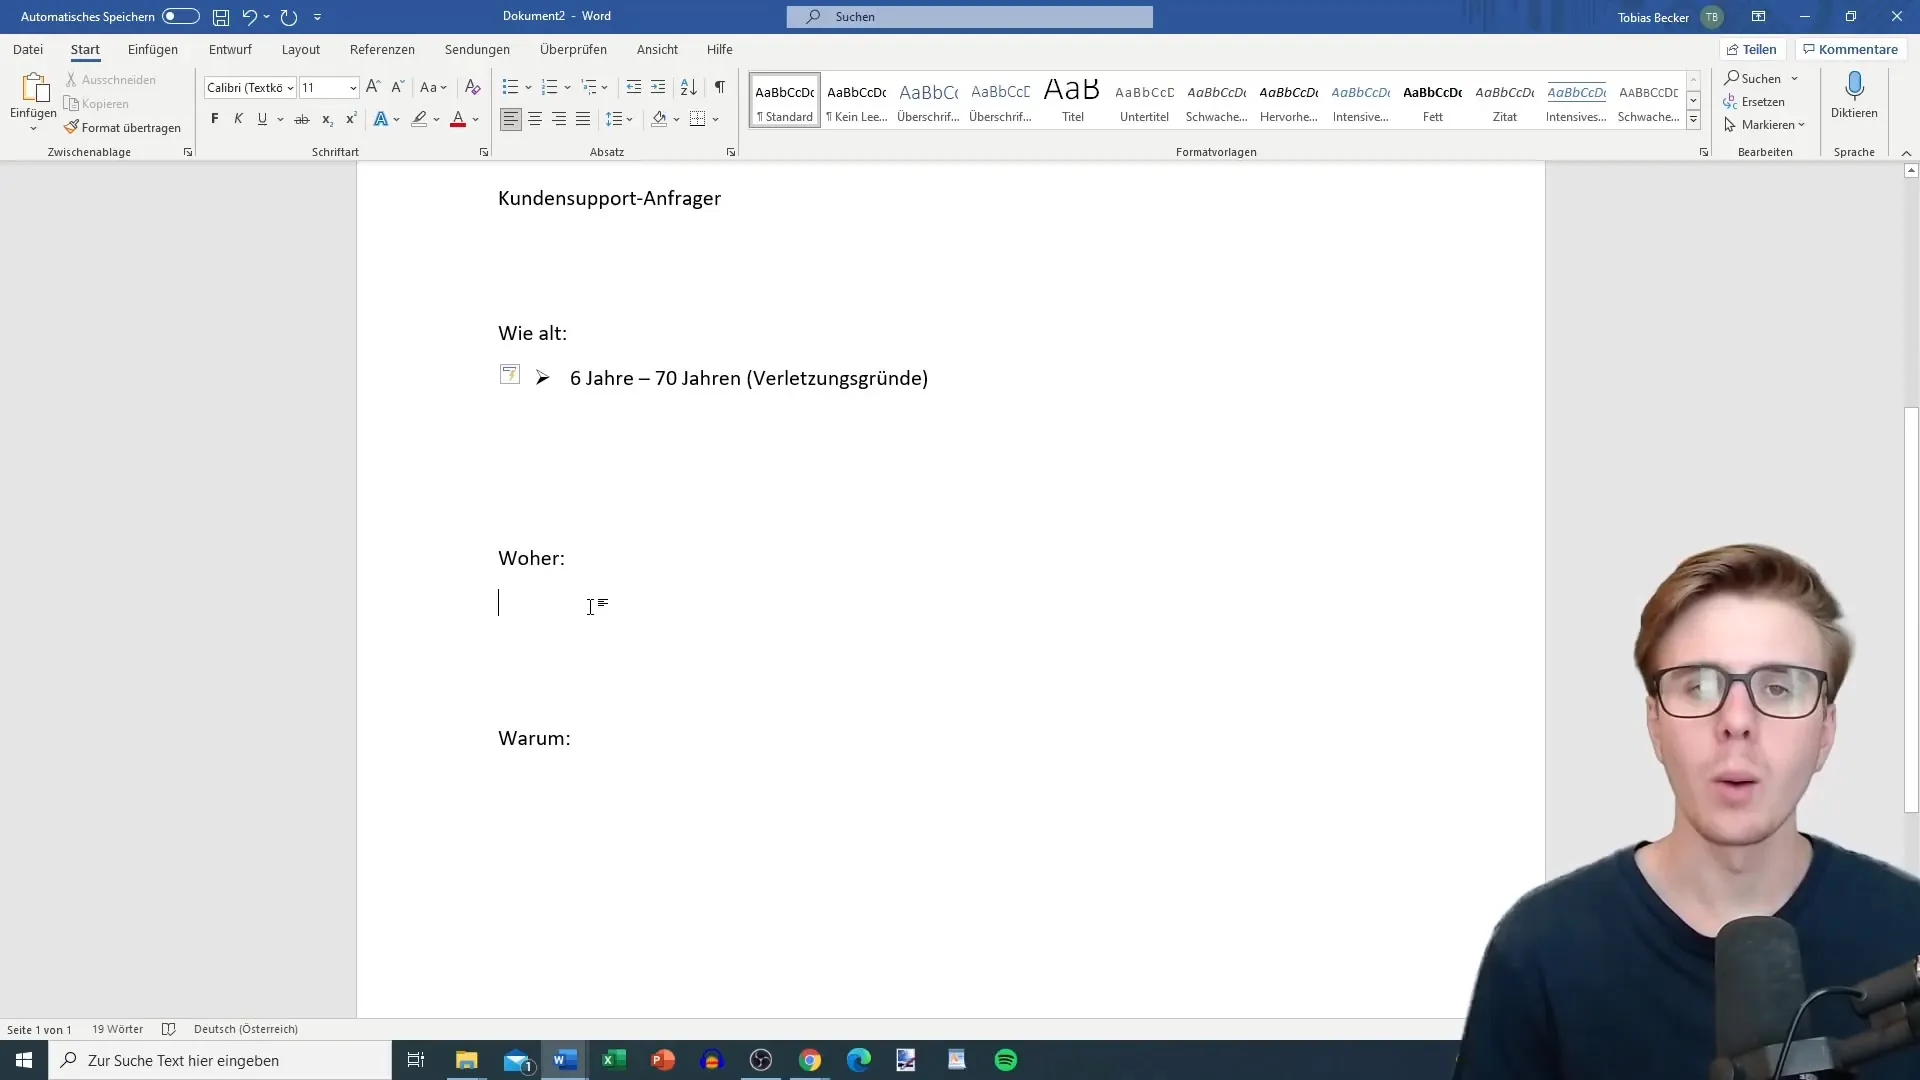Open the Datei tab

click(28, 49)
